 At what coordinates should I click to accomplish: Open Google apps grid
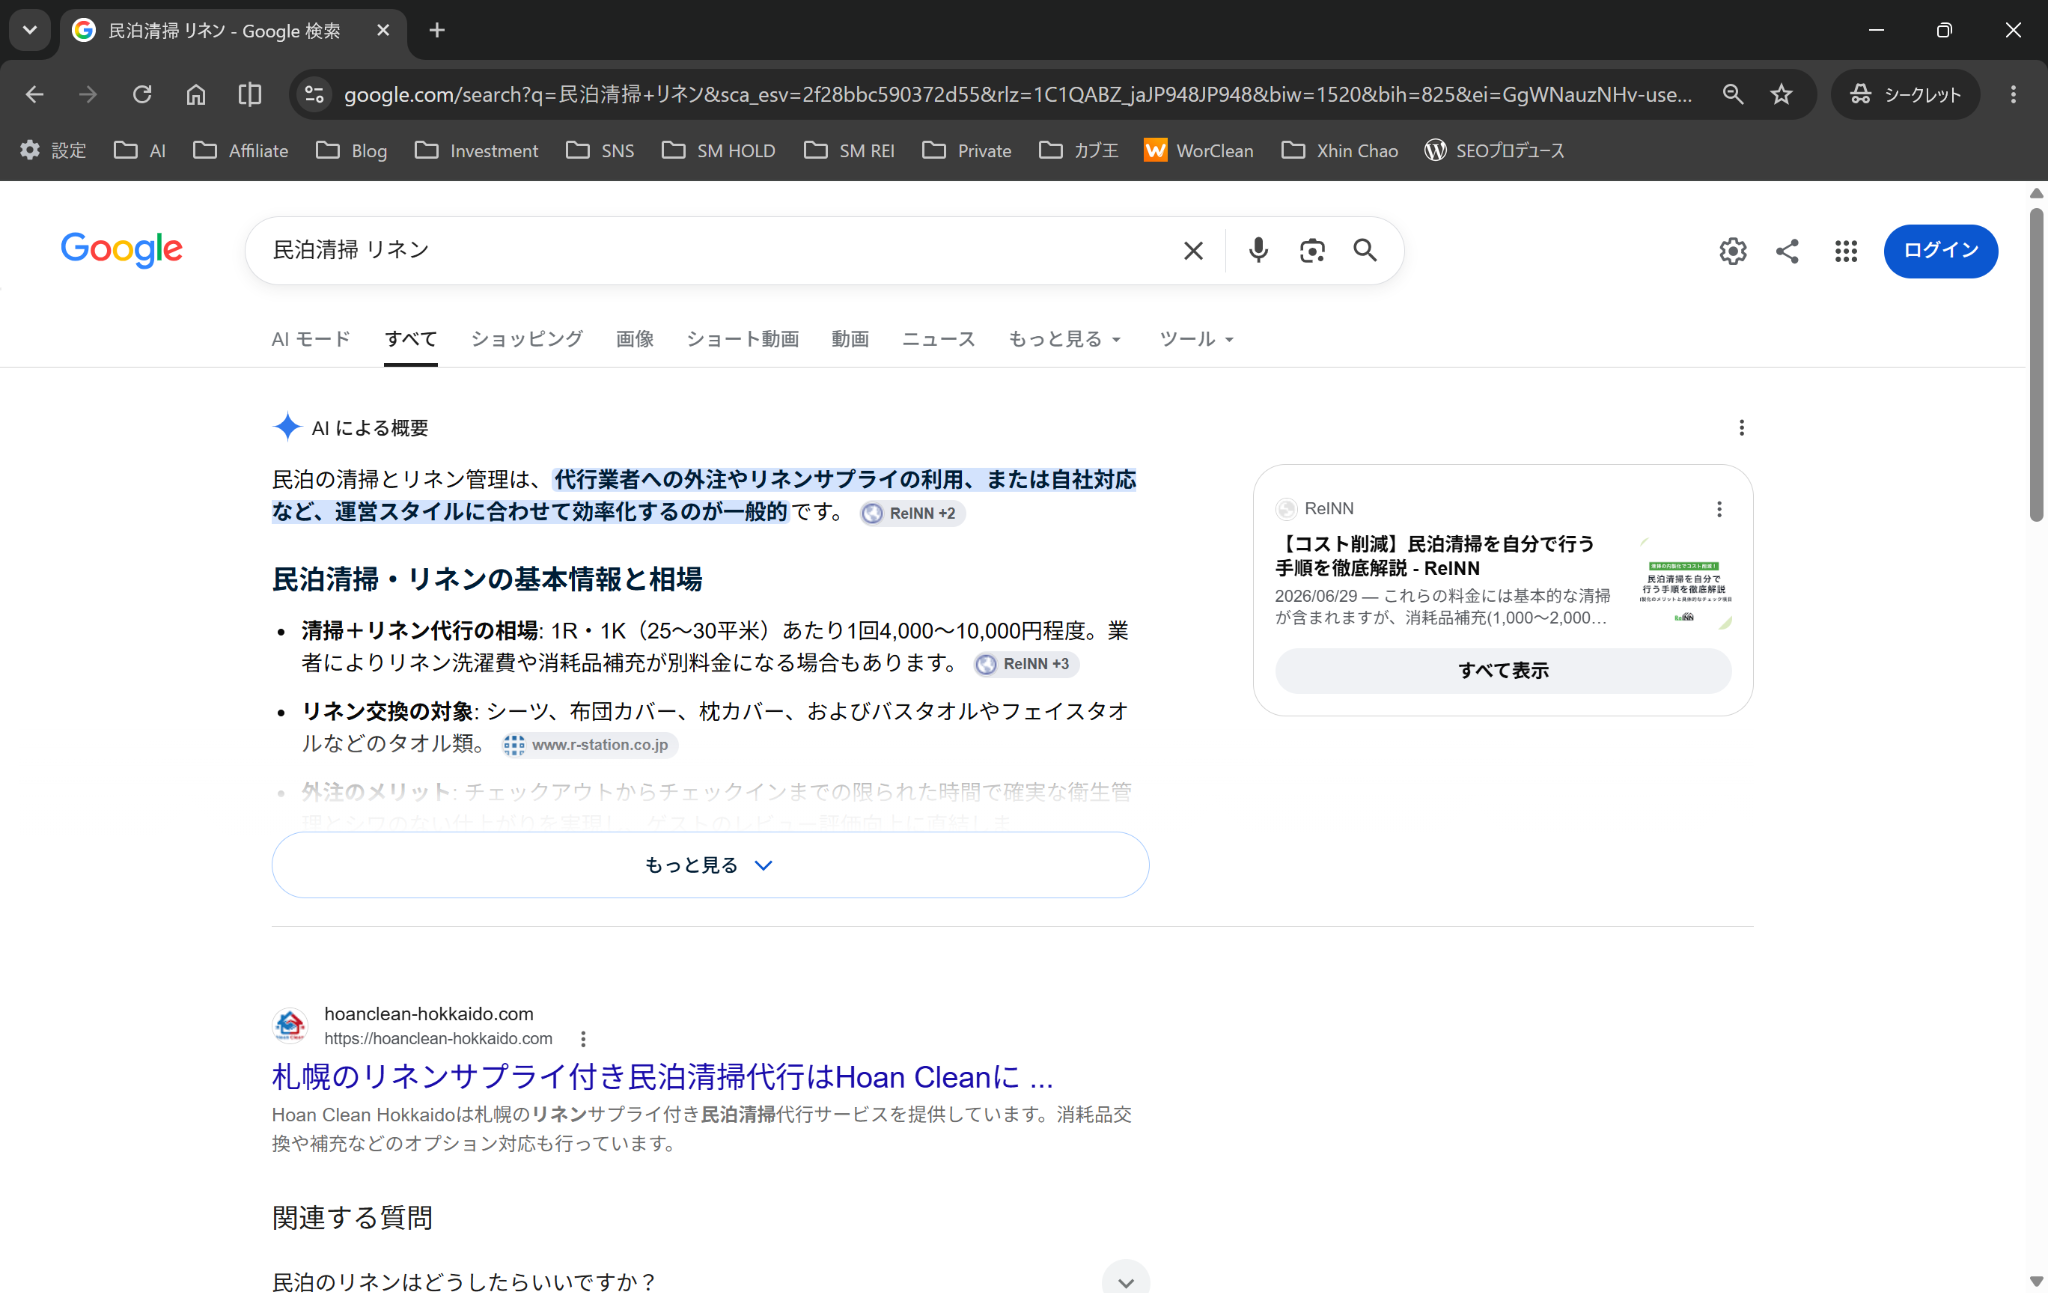(1846, 251)
